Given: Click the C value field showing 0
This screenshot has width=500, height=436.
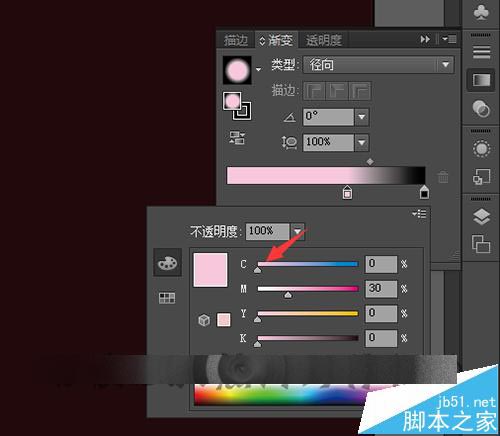Looking at the screenshot, I should 381,264.
